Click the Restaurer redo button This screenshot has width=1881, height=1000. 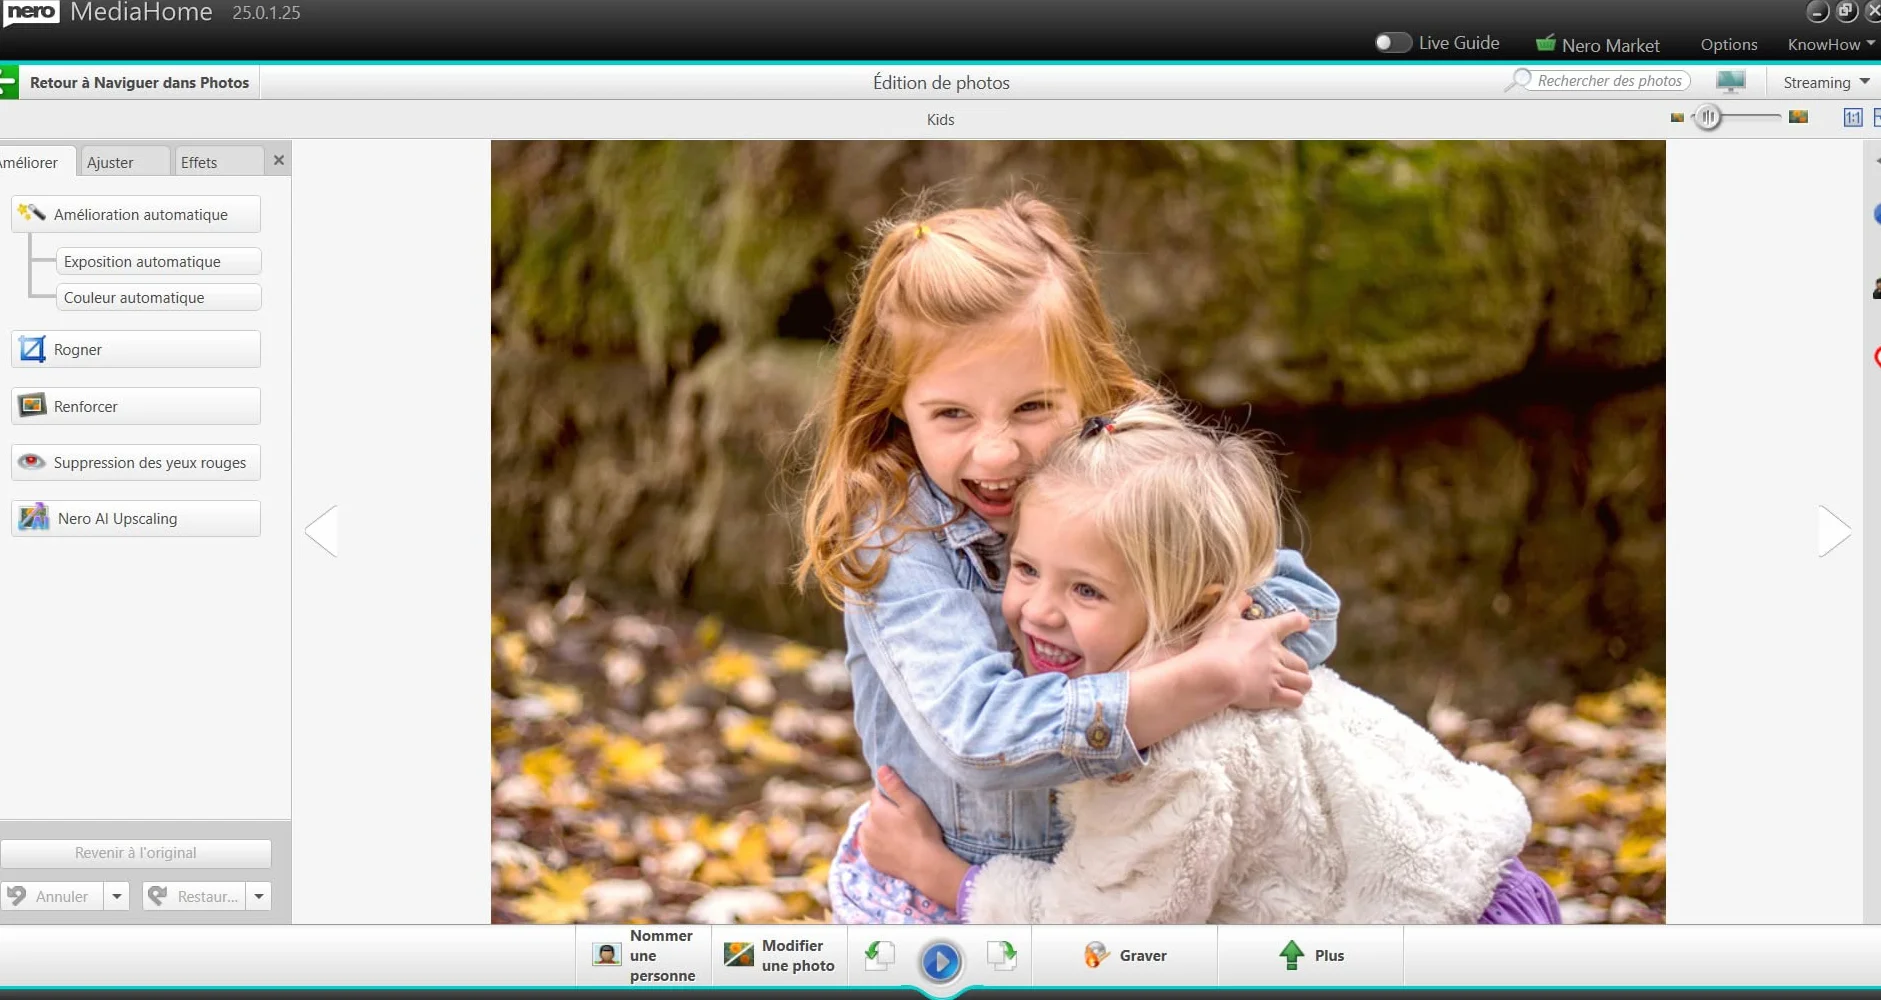pos(194,896)
